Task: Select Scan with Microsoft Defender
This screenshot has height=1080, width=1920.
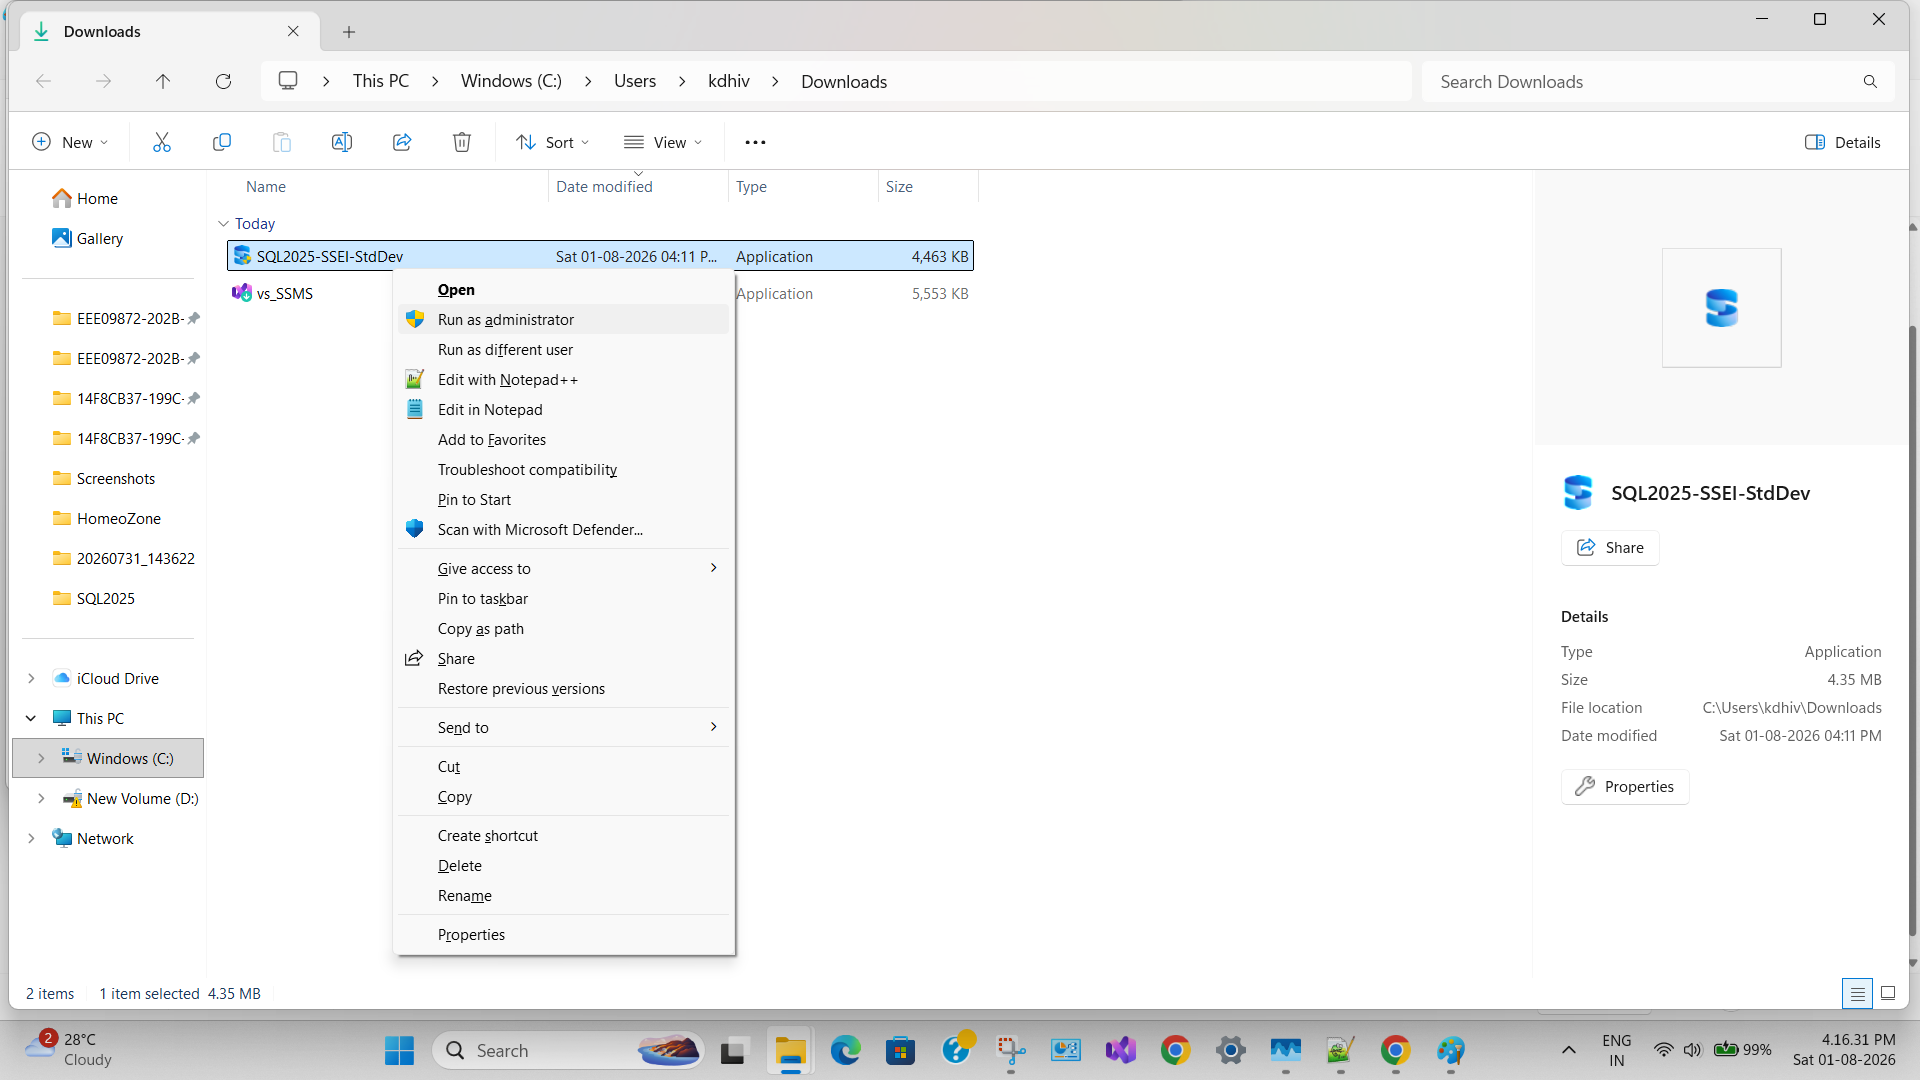Action: [x=564, y=529]
